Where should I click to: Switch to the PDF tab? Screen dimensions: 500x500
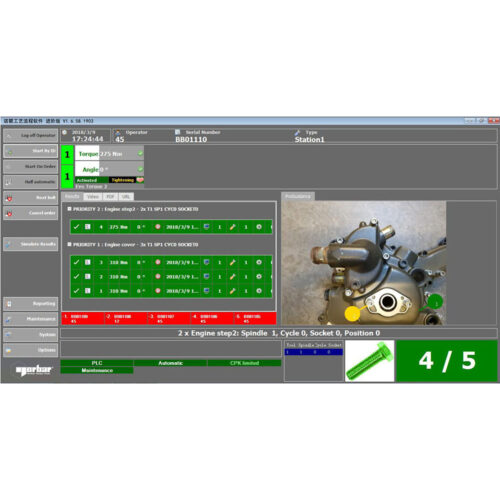110,197
